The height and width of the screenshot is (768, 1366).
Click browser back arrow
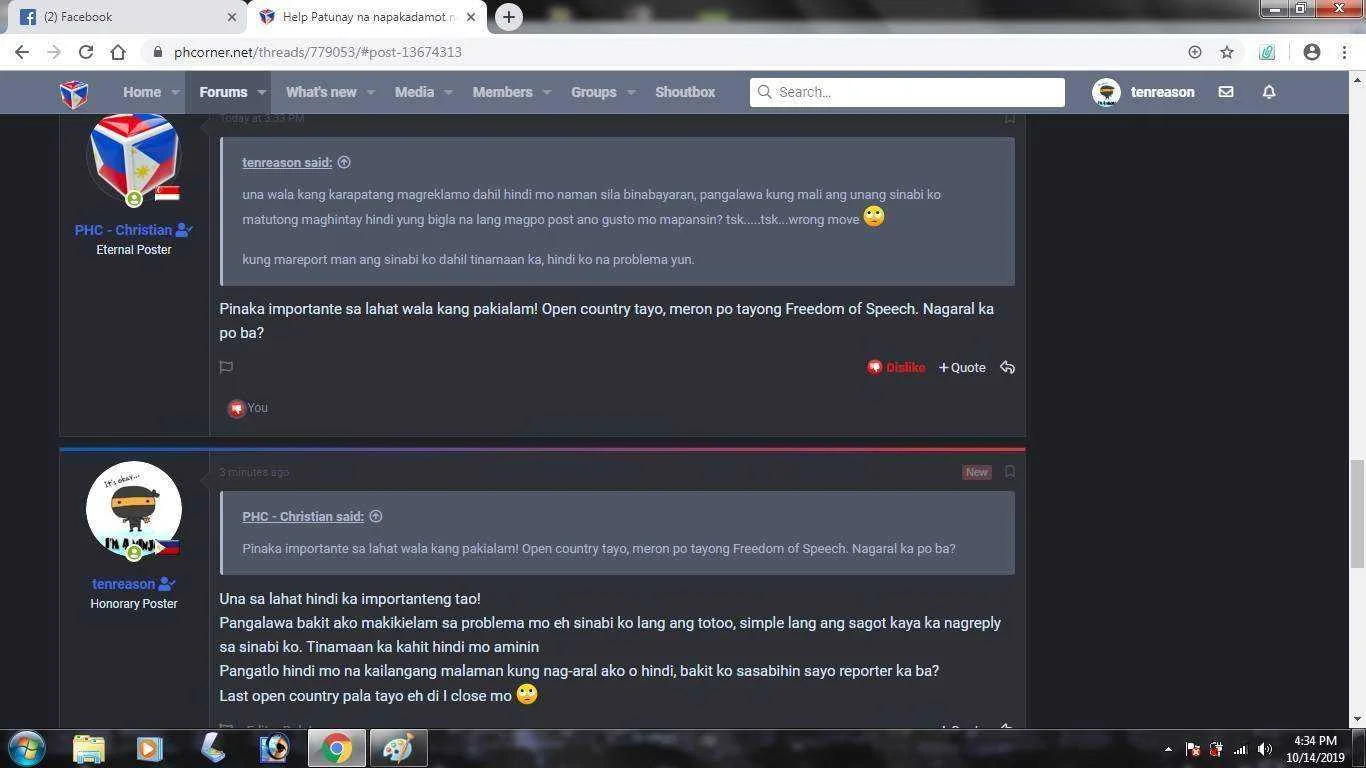point(22,52)
